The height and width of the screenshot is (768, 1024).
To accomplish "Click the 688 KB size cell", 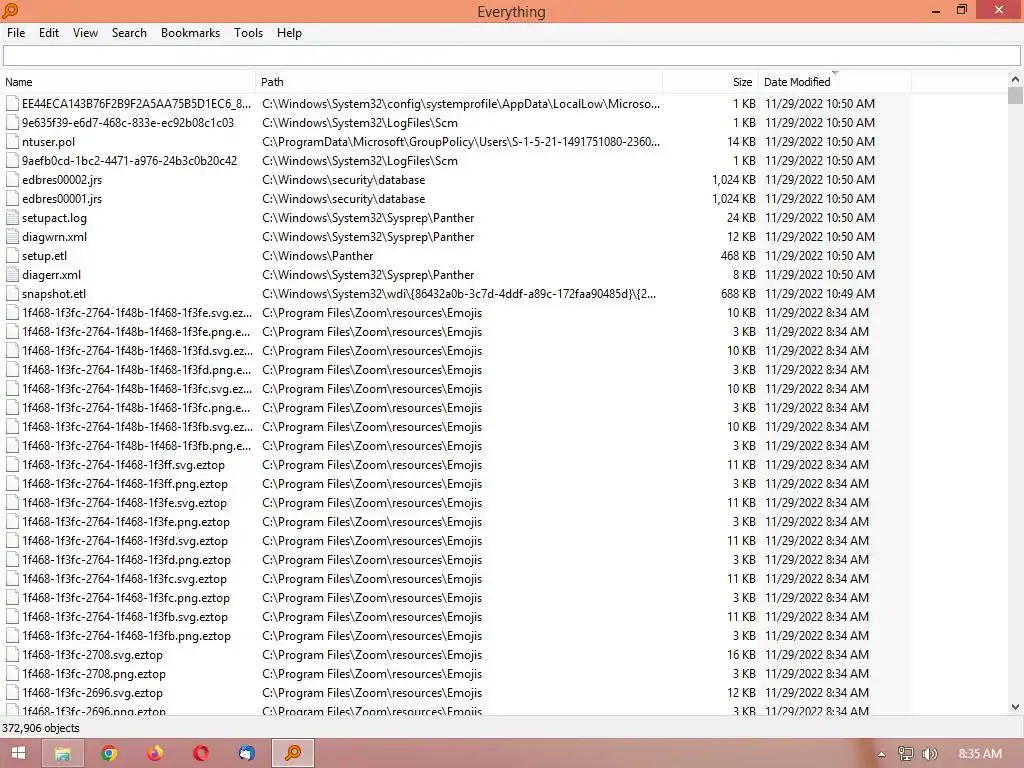I will tap(738, 293).
